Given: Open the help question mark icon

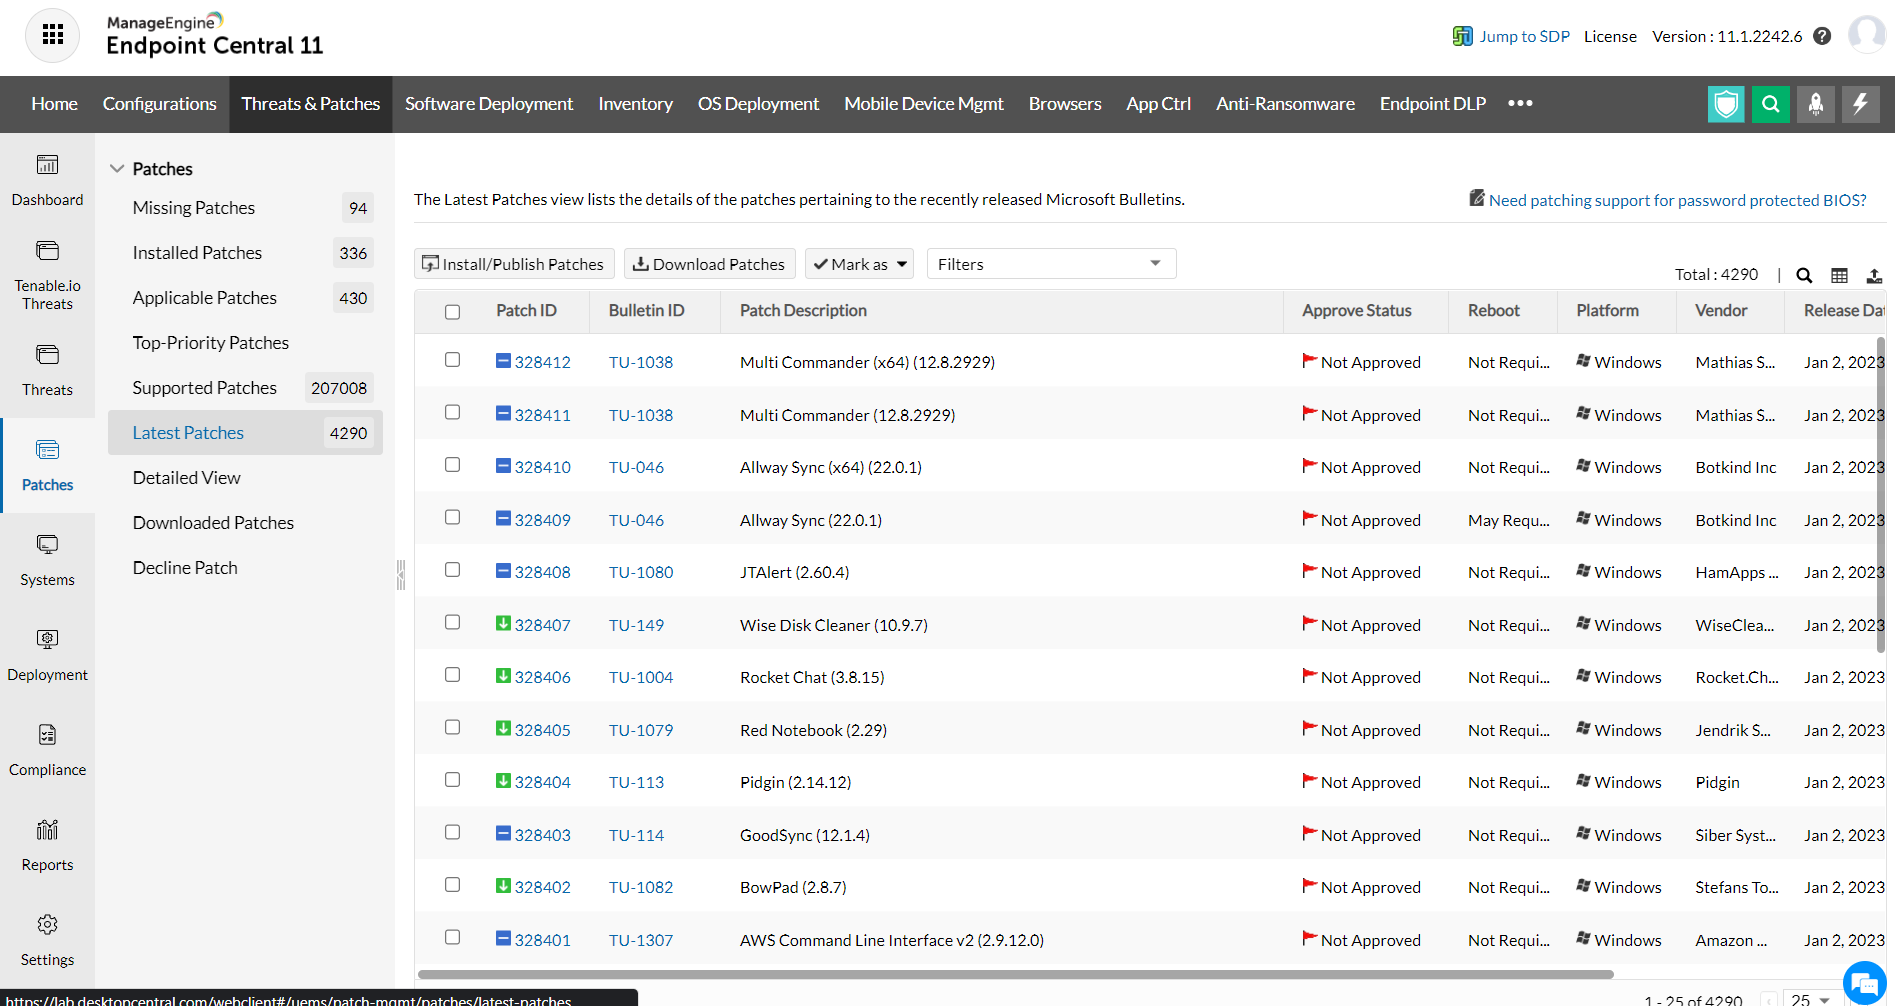Looking at the screenshot, I should [1822, 36].
